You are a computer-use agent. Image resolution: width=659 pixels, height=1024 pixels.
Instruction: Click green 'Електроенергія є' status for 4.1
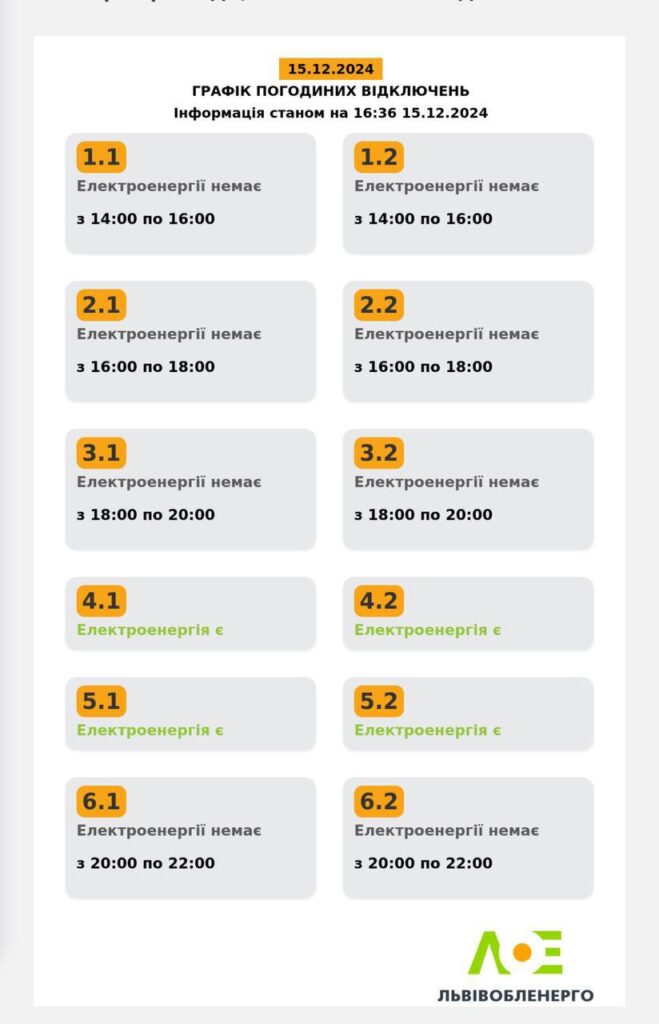[x=150, y=631]
